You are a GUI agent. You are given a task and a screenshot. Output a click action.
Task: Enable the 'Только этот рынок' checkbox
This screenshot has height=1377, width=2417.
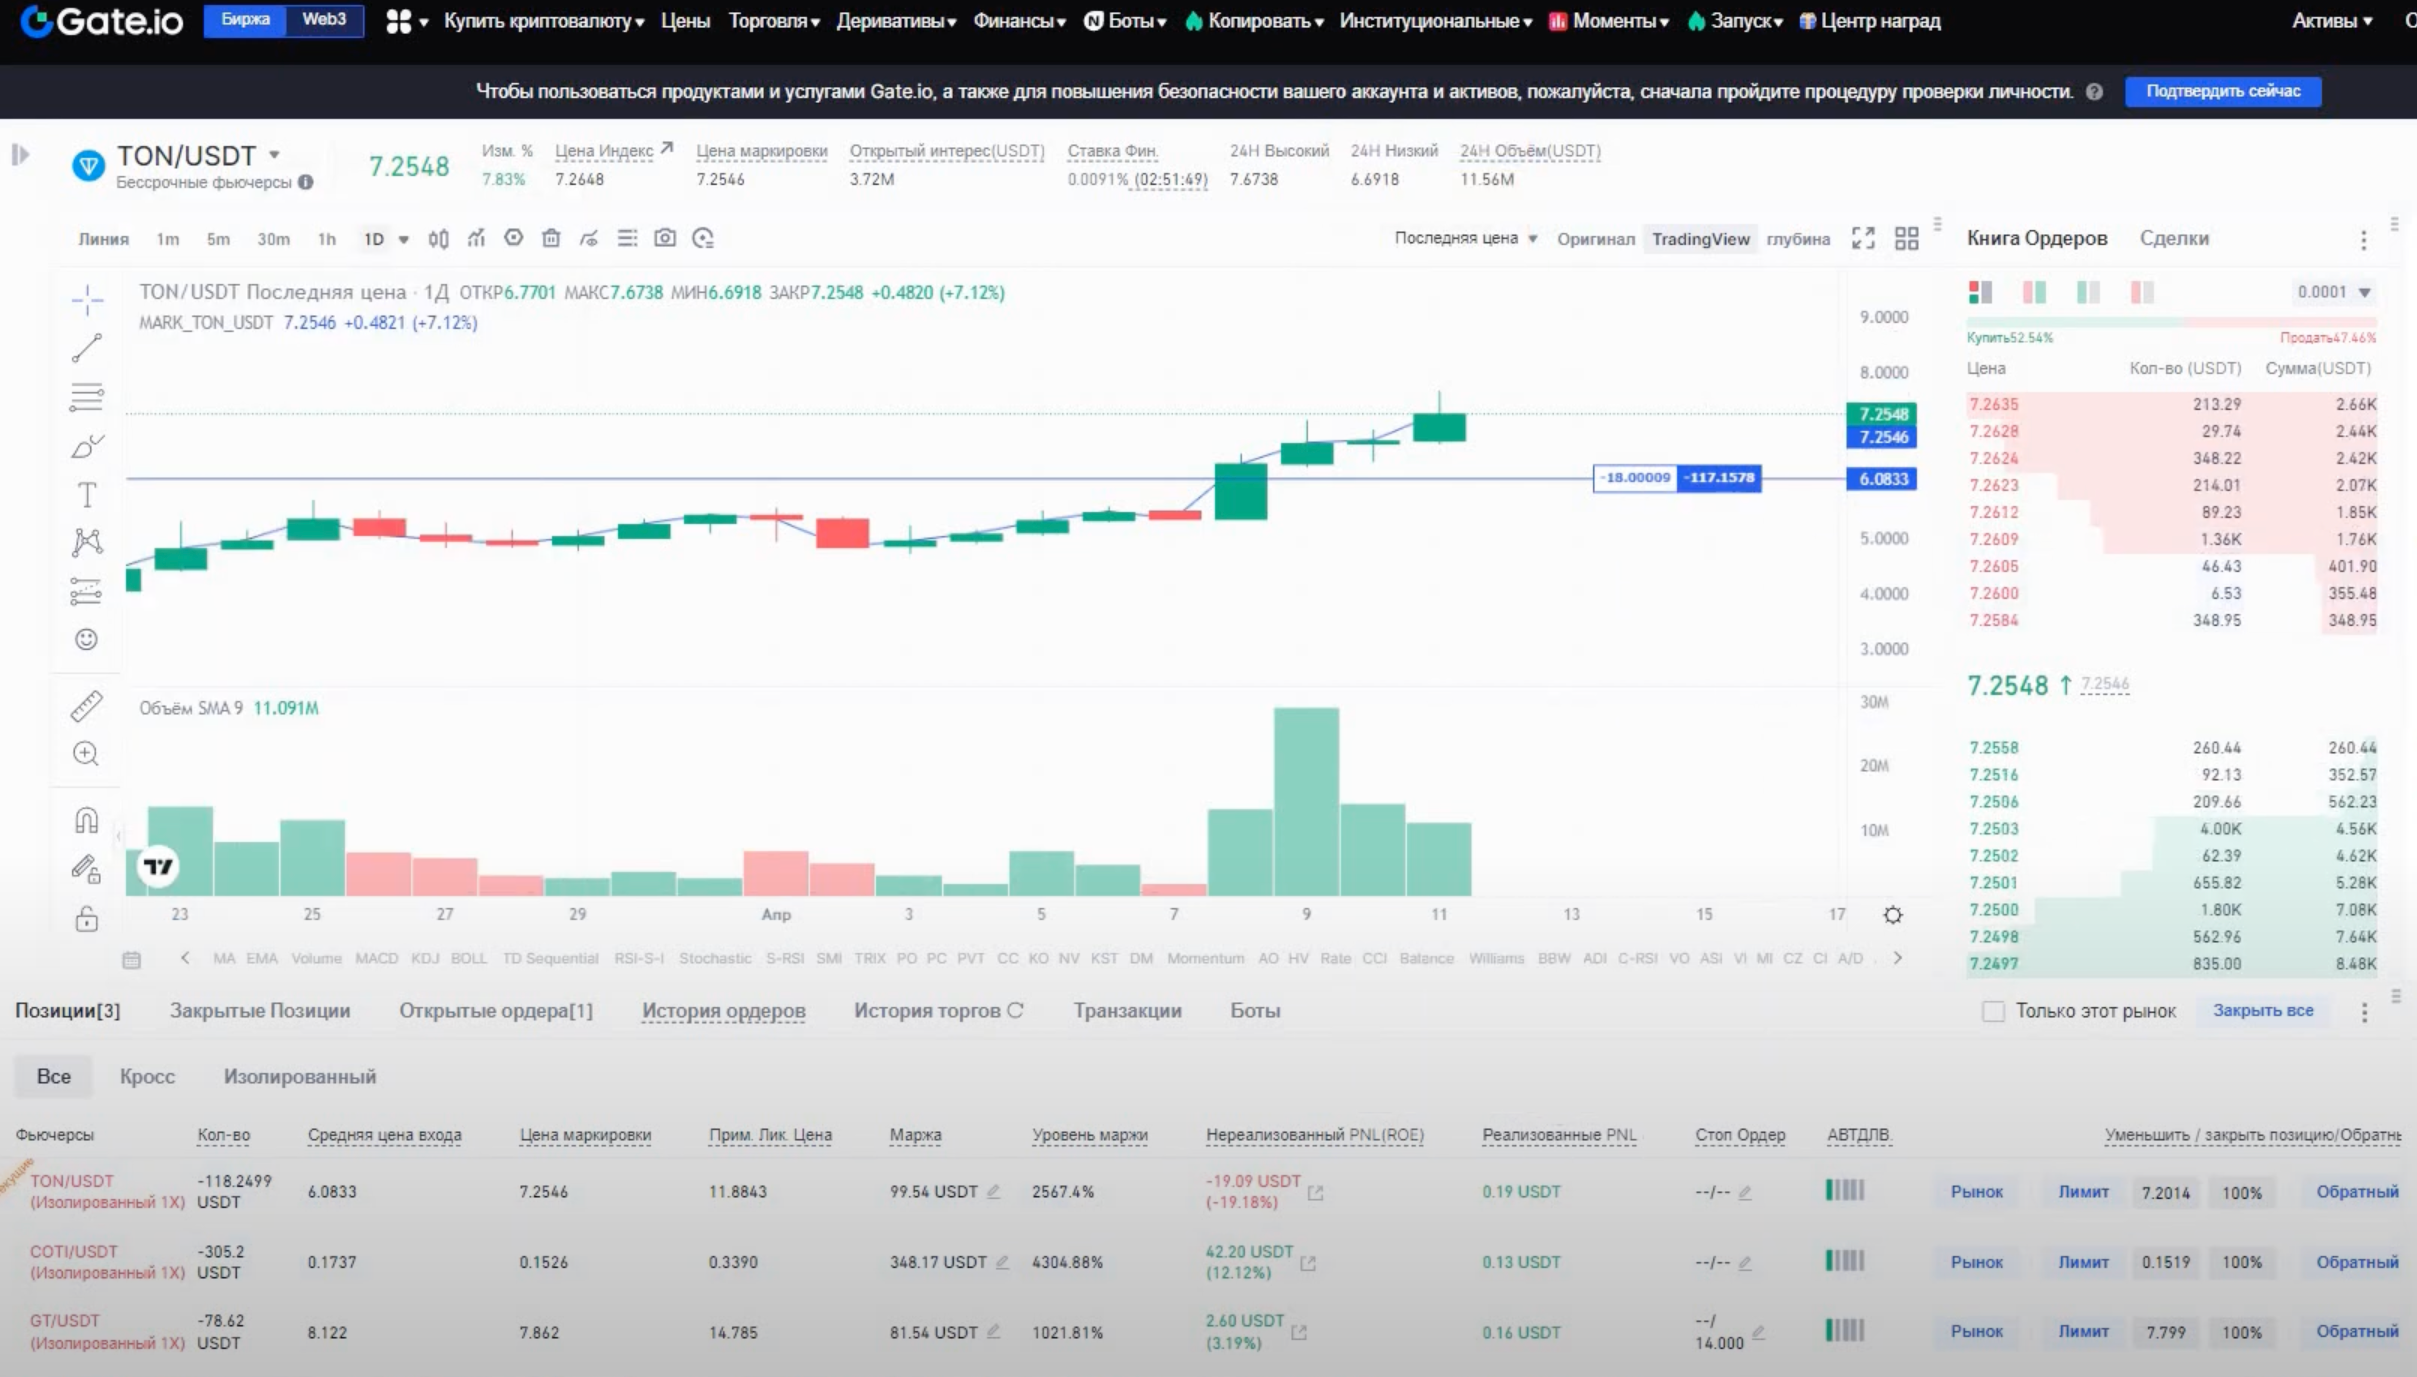[x=1993, y=1011]
